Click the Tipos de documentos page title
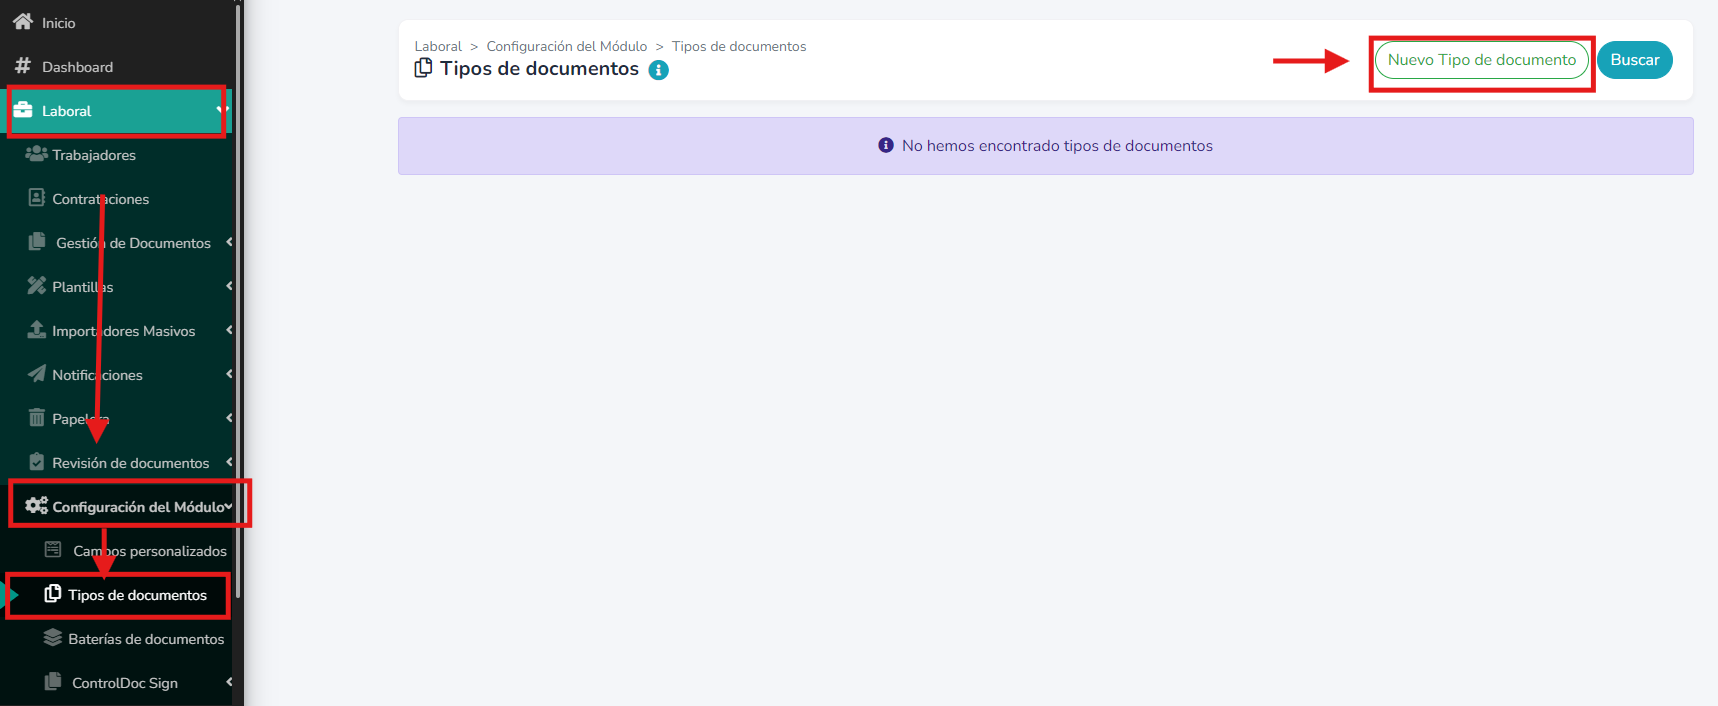This screenshot has height=706, width=1718. click(539, 68)
